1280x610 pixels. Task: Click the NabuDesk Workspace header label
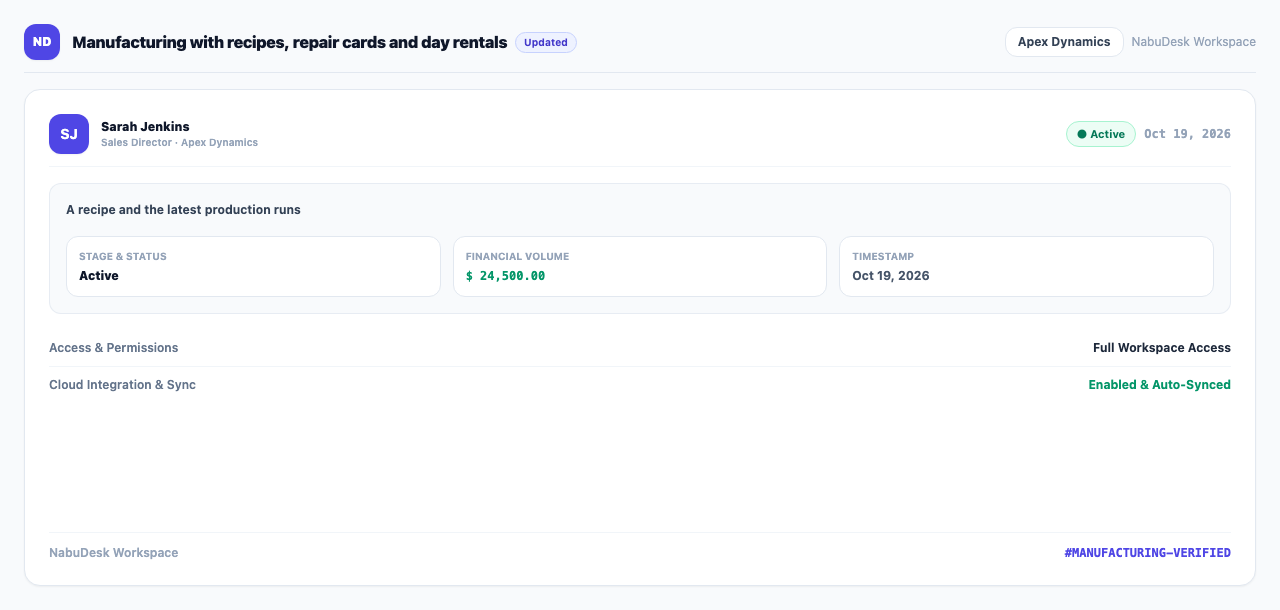pos(1193,42)
